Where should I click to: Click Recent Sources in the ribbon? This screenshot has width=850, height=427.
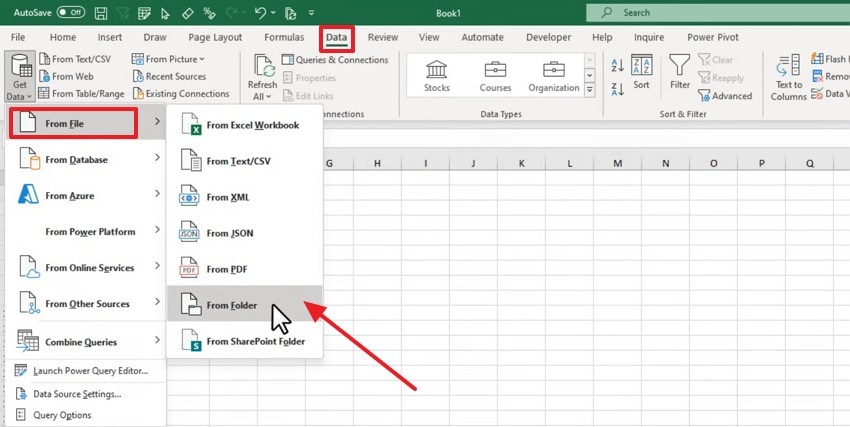(x=169, y=76)
